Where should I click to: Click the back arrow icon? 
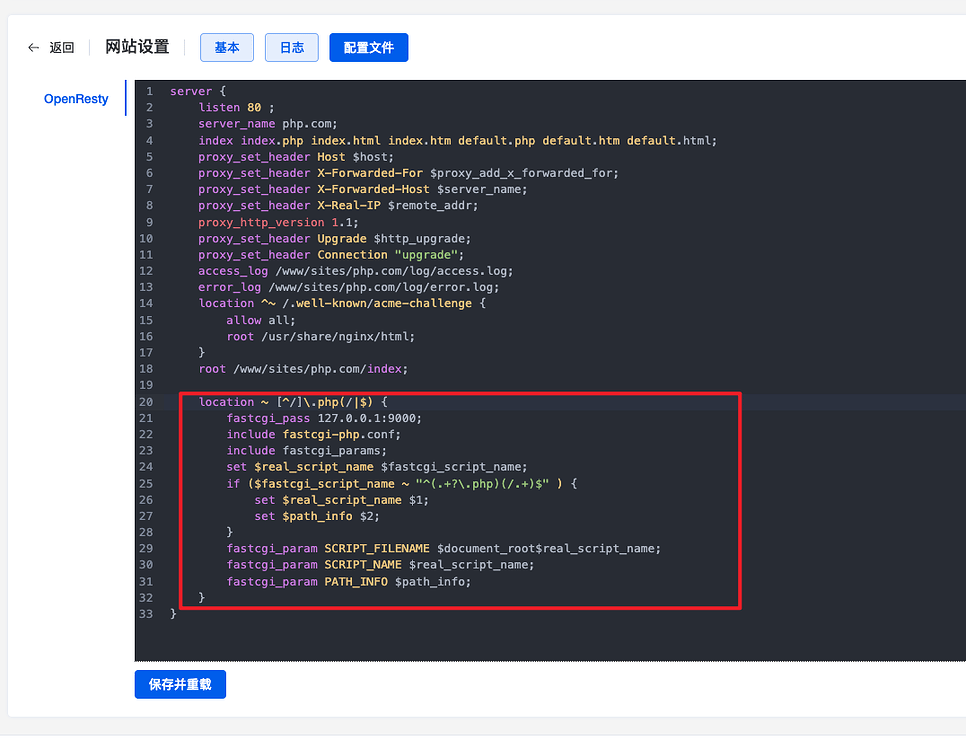[x=31, y=47]
